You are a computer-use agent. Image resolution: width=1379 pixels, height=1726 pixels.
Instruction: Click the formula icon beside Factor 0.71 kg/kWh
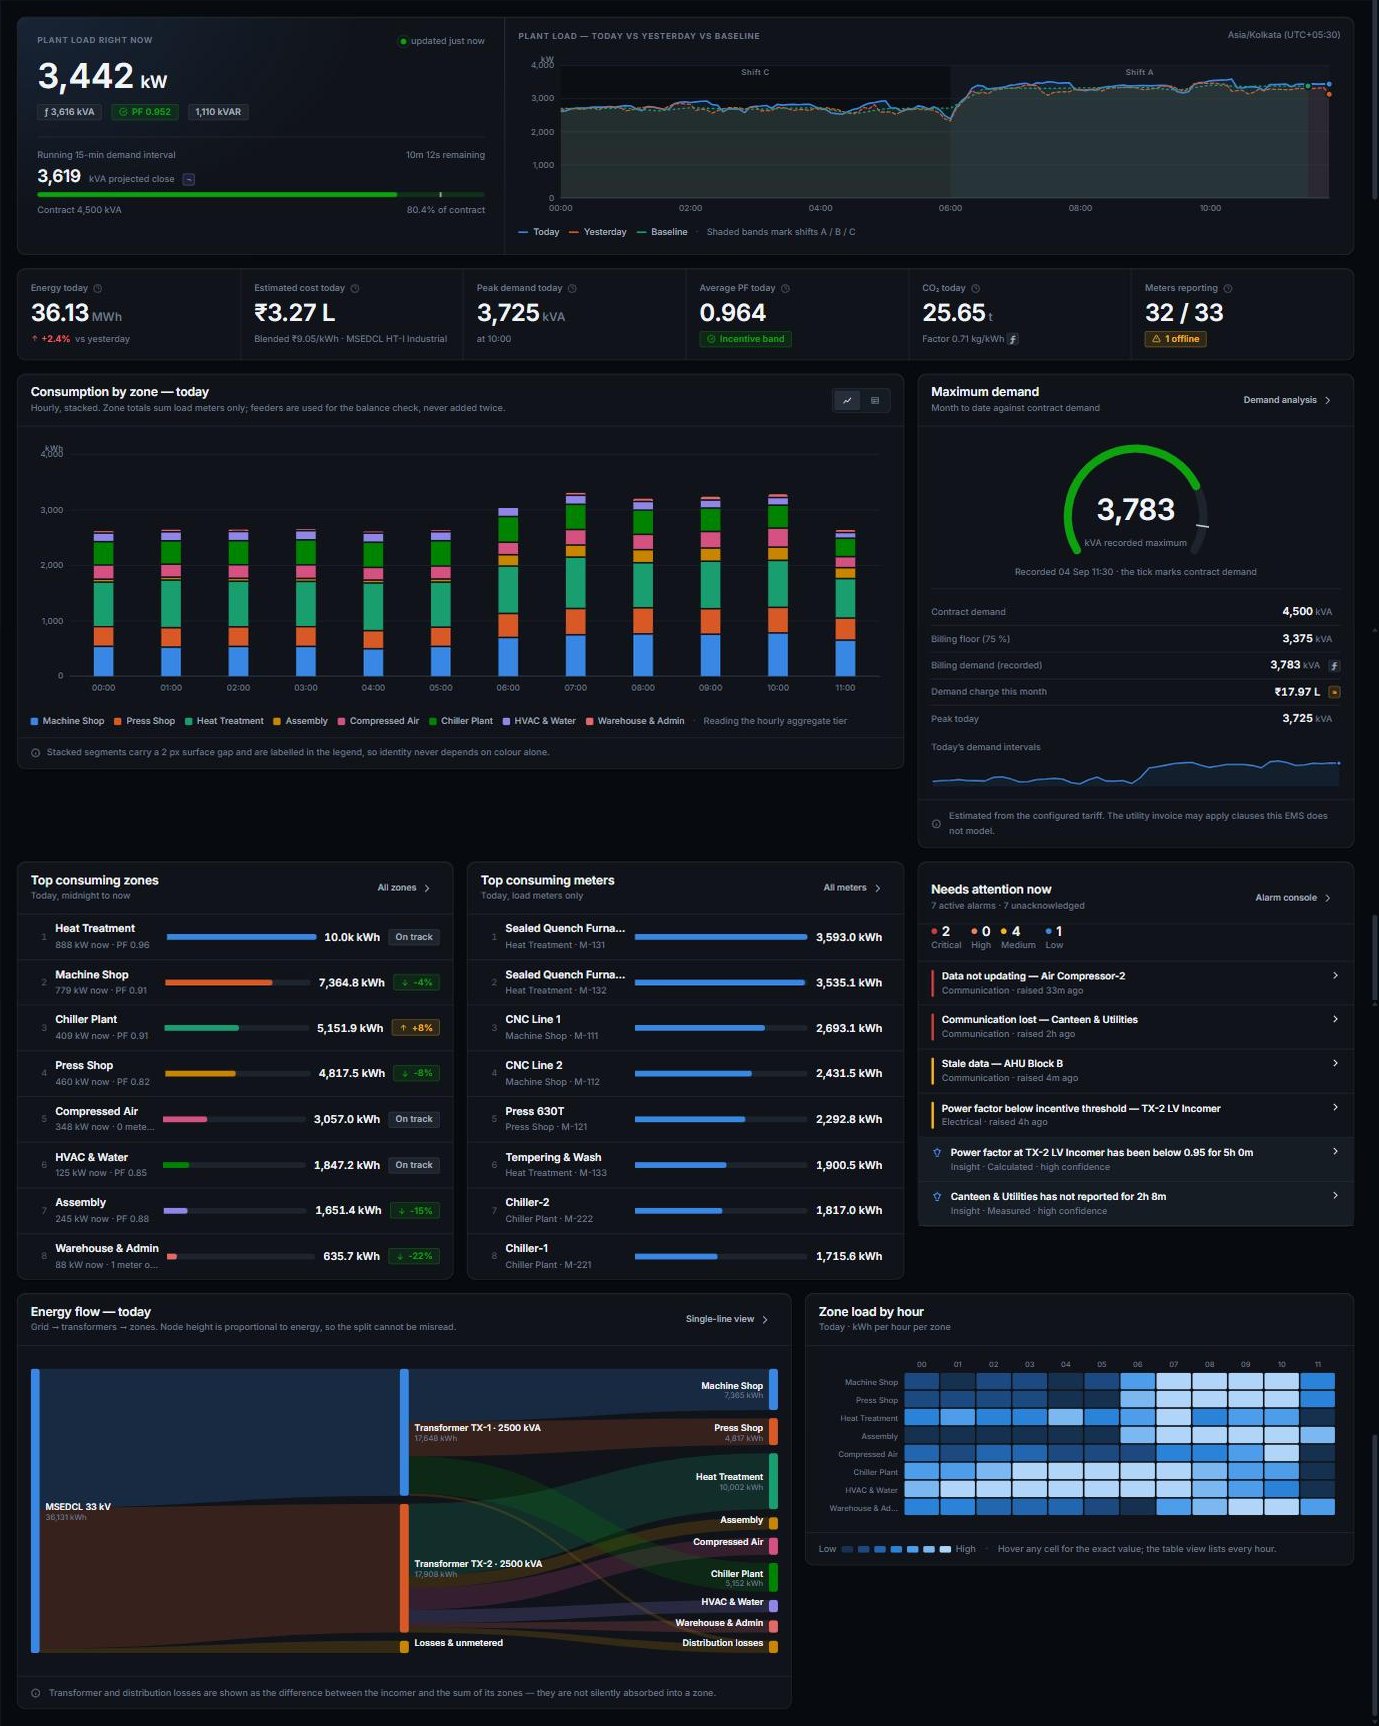(x=1013, y=339)
